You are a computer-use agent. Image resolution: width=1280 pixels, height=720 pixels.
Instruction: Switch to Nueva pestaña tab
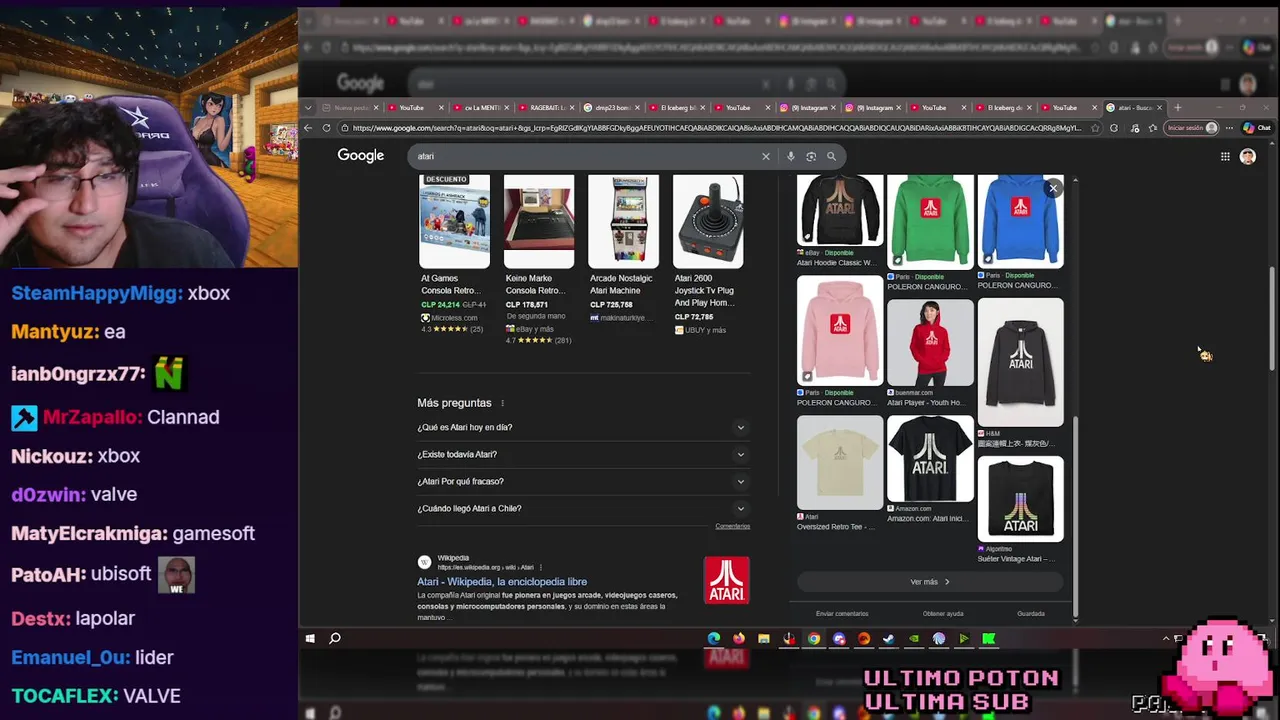point(351,107)
